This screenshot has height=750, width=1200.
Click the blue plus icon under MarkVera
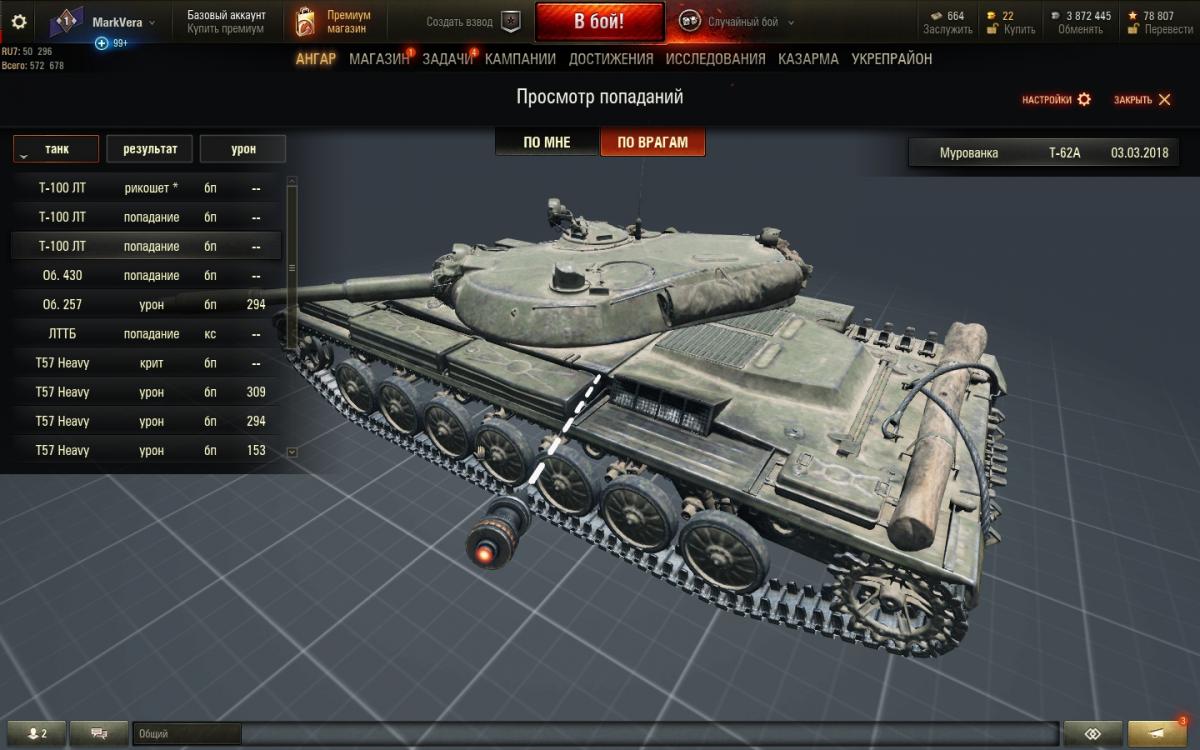(102, 44)
